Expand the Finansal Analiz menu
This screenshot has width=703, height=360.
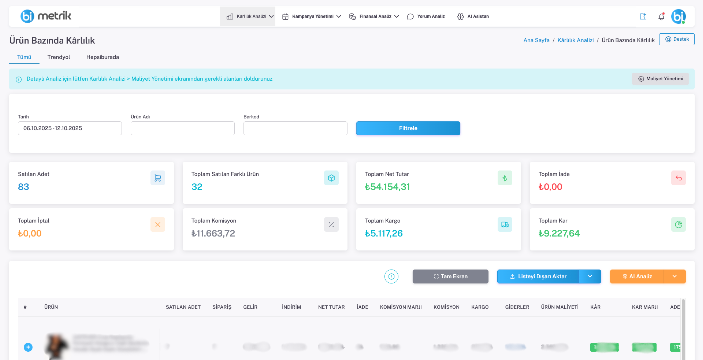click(373, 16)
